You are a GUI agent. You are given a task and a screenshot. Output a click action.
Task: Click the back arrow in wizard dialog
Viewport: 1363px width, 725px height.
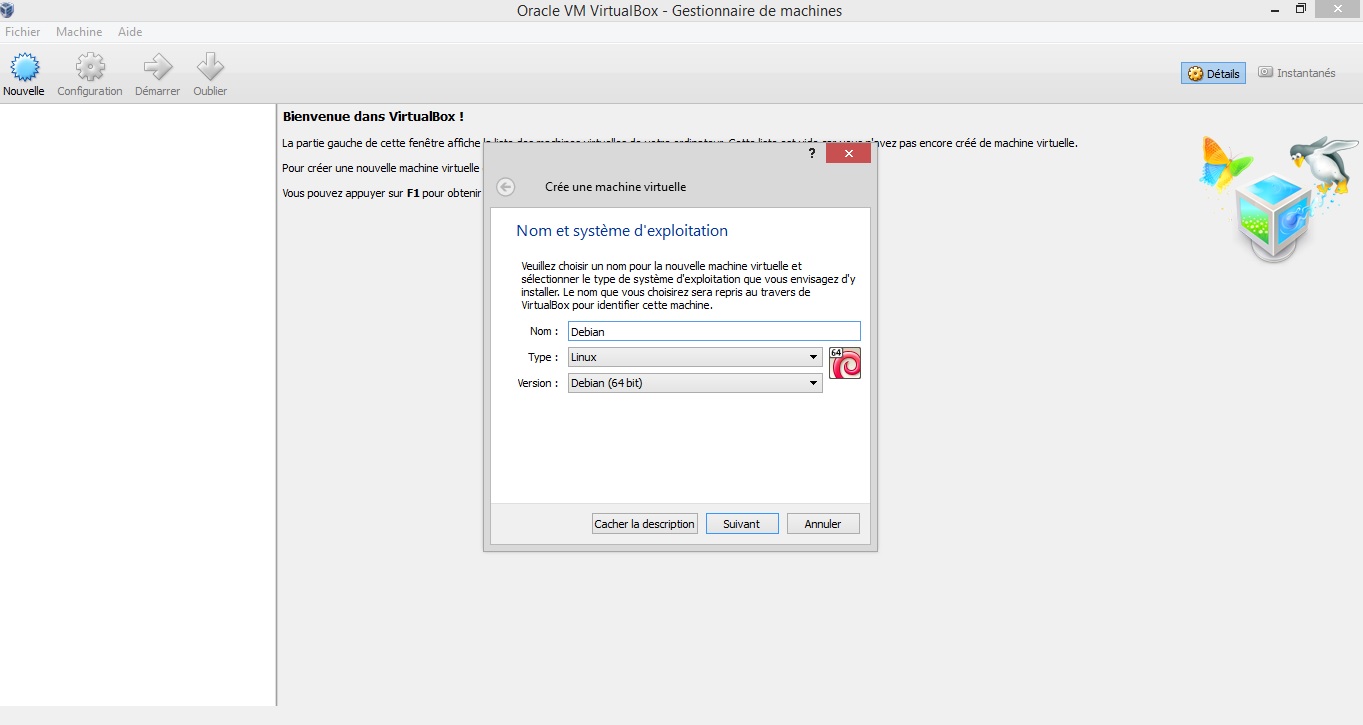[506, 187]
